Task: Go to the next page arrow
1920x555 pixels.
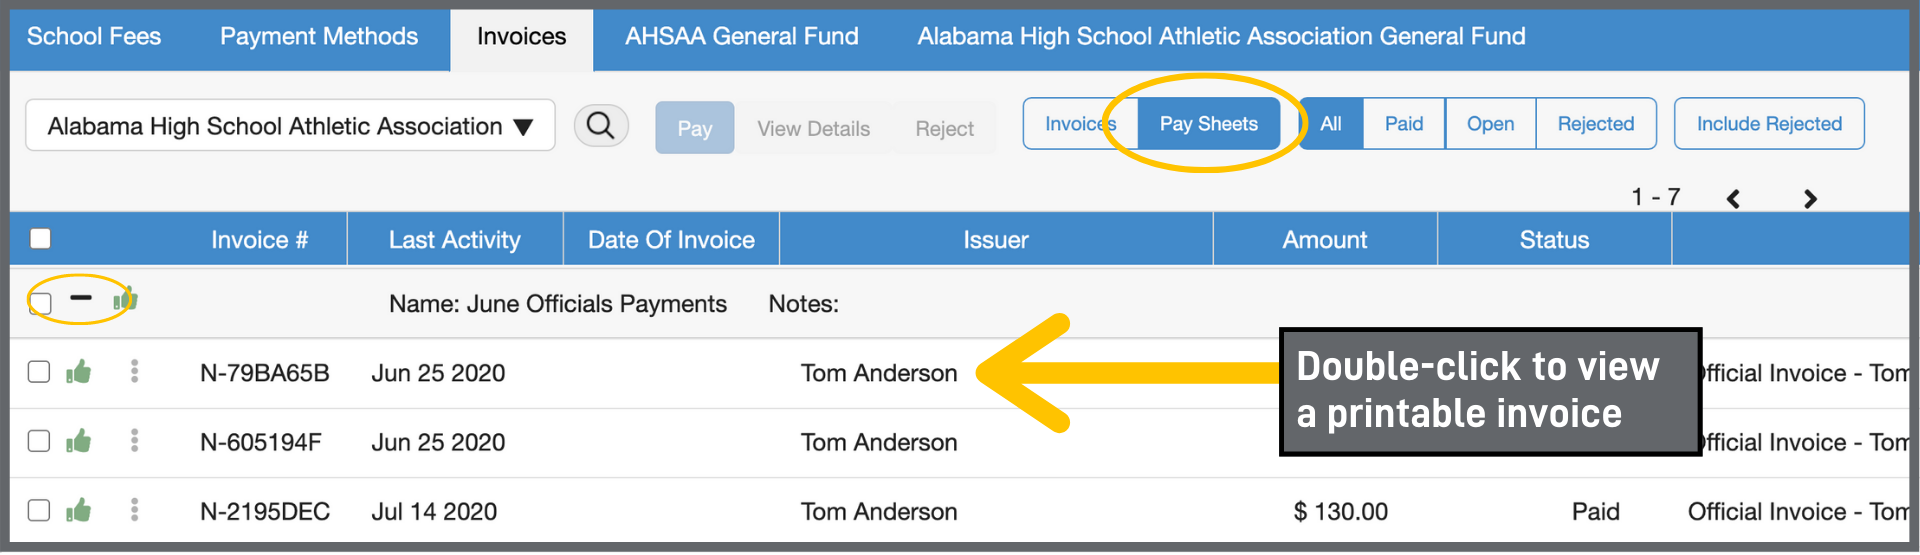Action: [1810, 199]
